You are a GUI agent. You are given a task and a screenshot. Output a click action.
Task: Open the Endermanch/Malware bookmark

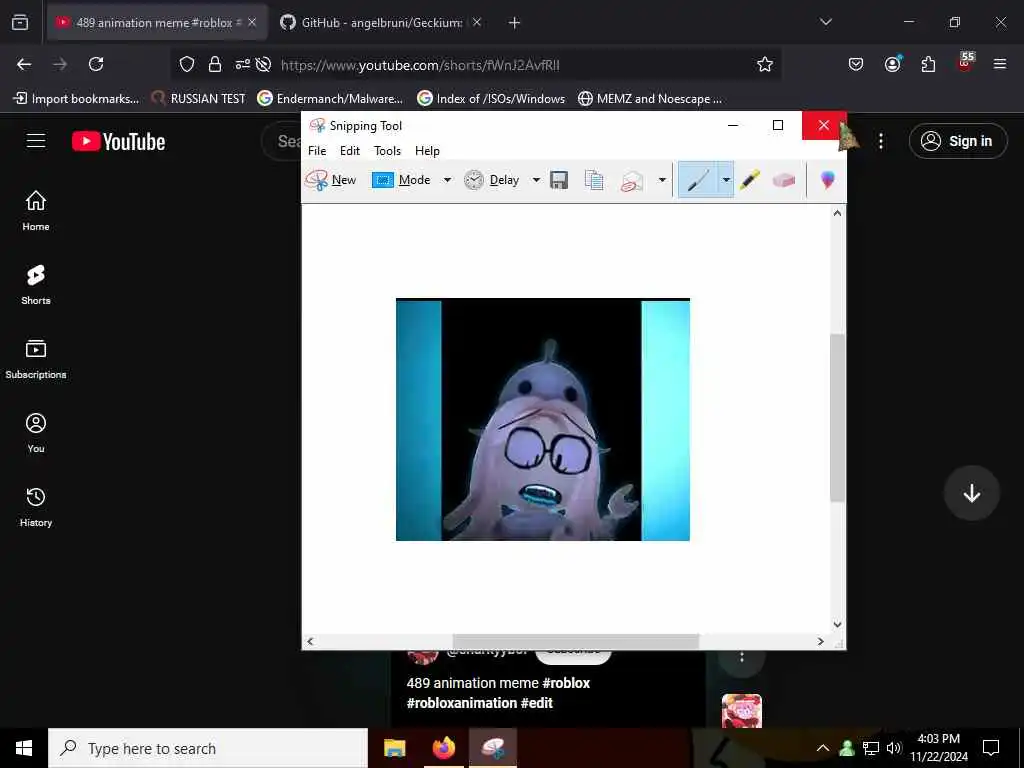[x=330, y=99]
